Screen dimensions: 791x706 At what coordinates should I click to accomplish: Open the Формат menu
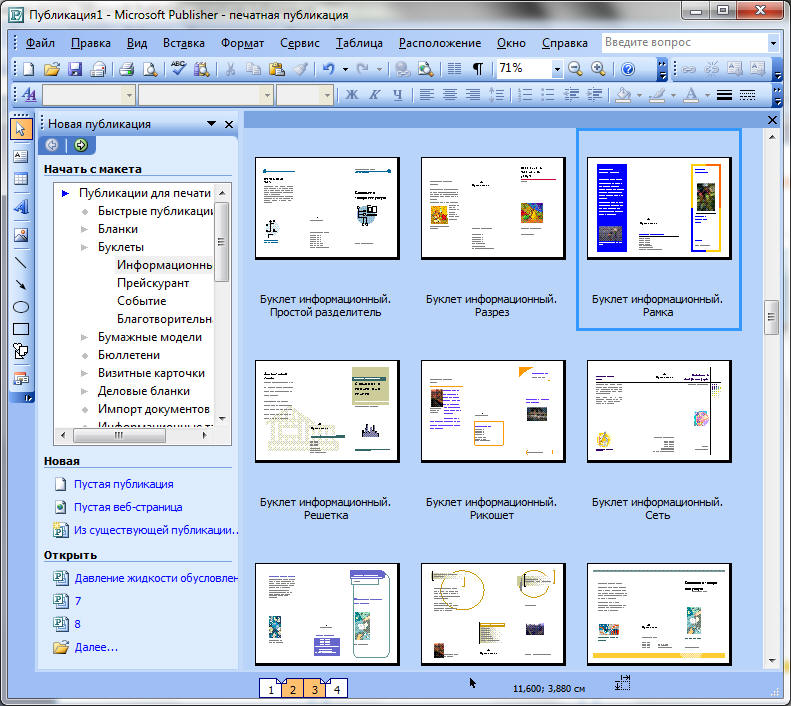point(242,43)
